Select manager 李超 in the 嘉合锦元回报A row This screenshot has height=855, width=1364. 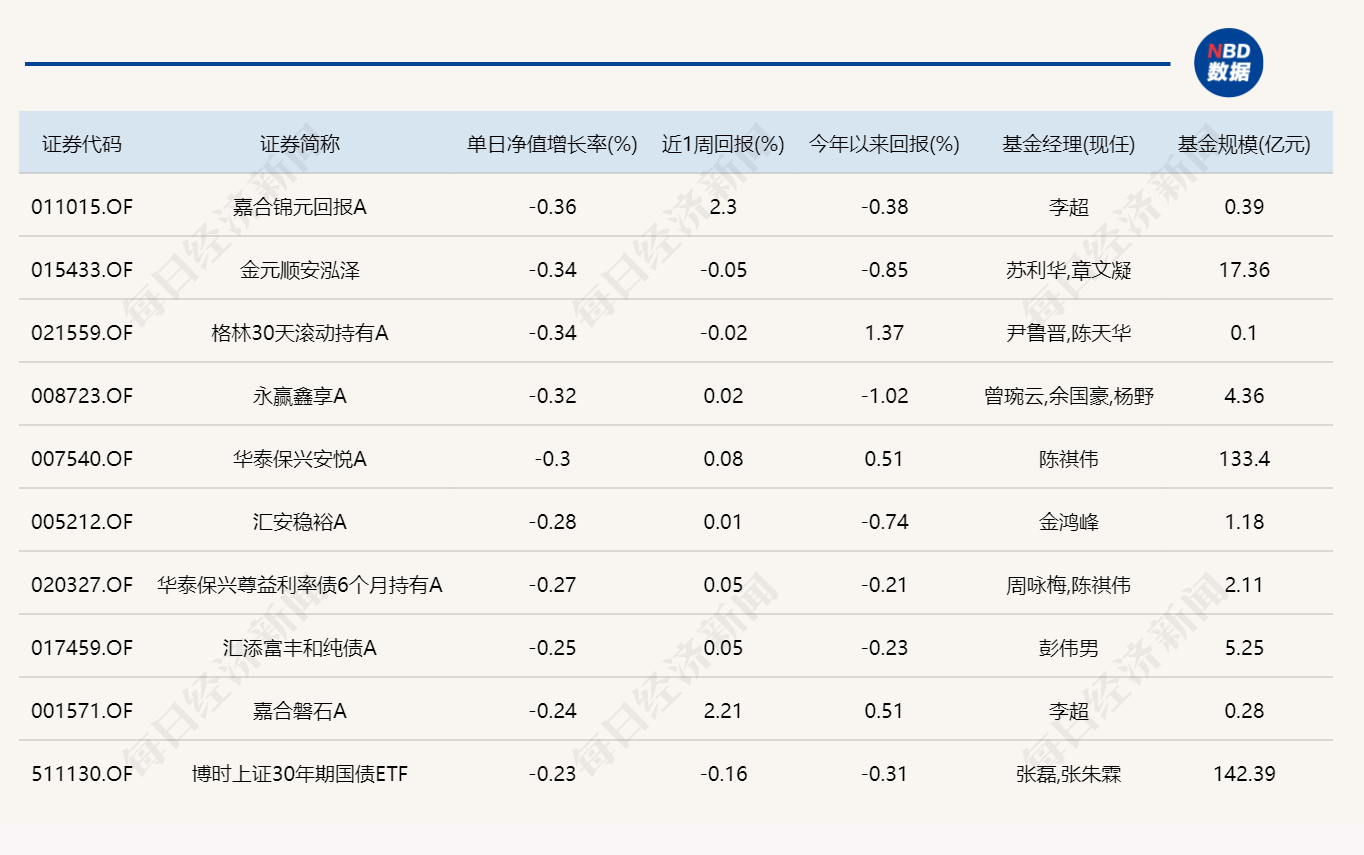point(1068,207)
